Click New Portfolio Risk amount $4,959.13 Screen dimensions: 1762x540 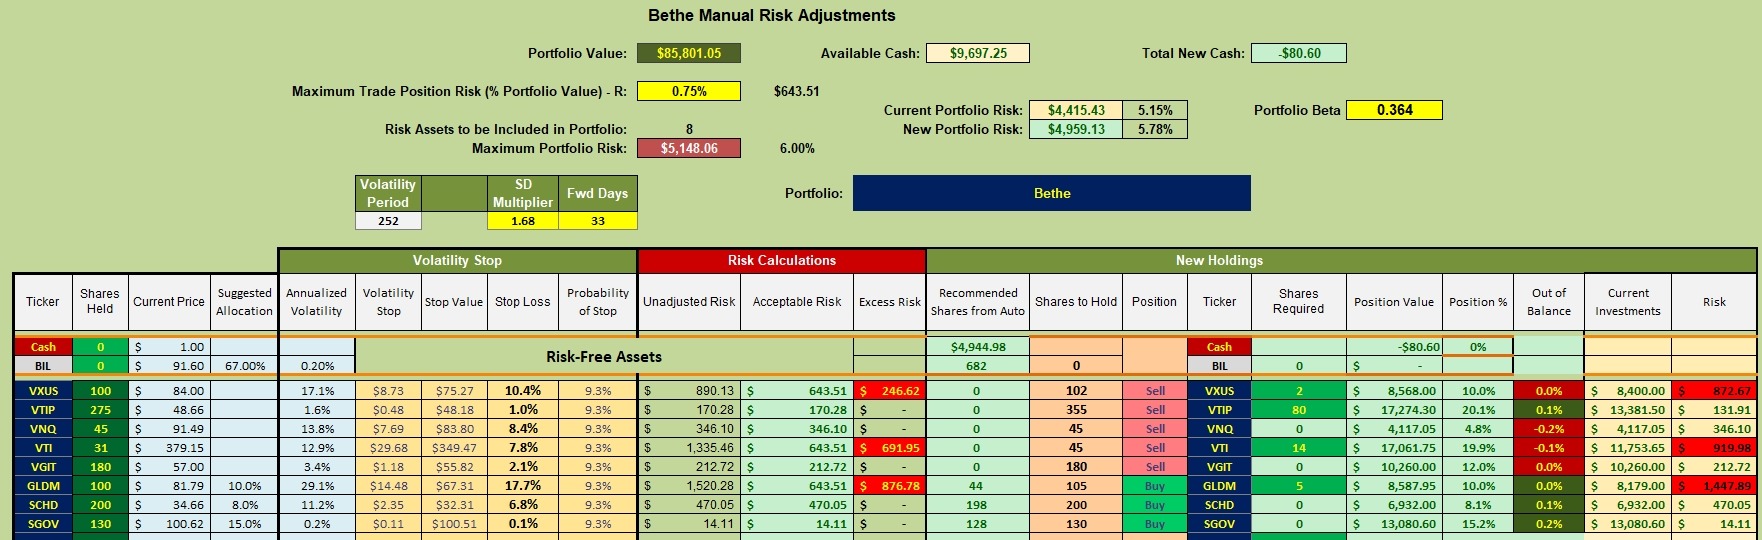(x=1076, y=129)
